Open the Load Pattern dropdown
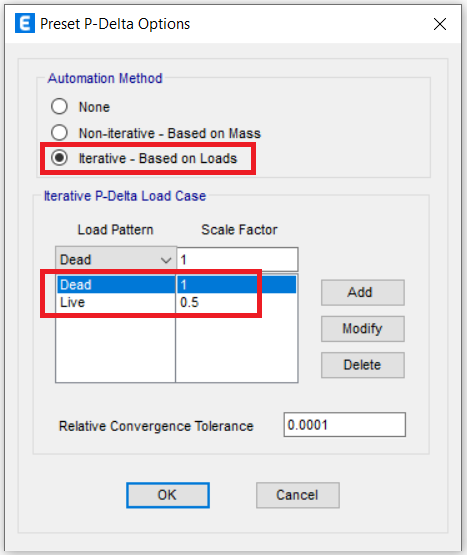Image resolution: width=467 pixels, height=555 pixels. coord(116,259)
